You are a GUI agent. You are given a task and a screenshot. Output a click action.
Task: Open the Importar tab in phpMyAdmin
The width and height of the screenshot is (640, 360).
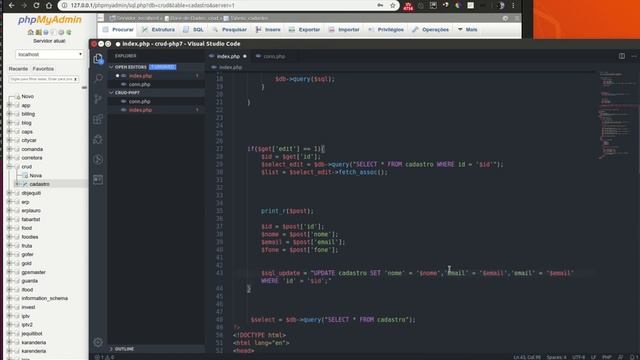(x=344, y=30)
